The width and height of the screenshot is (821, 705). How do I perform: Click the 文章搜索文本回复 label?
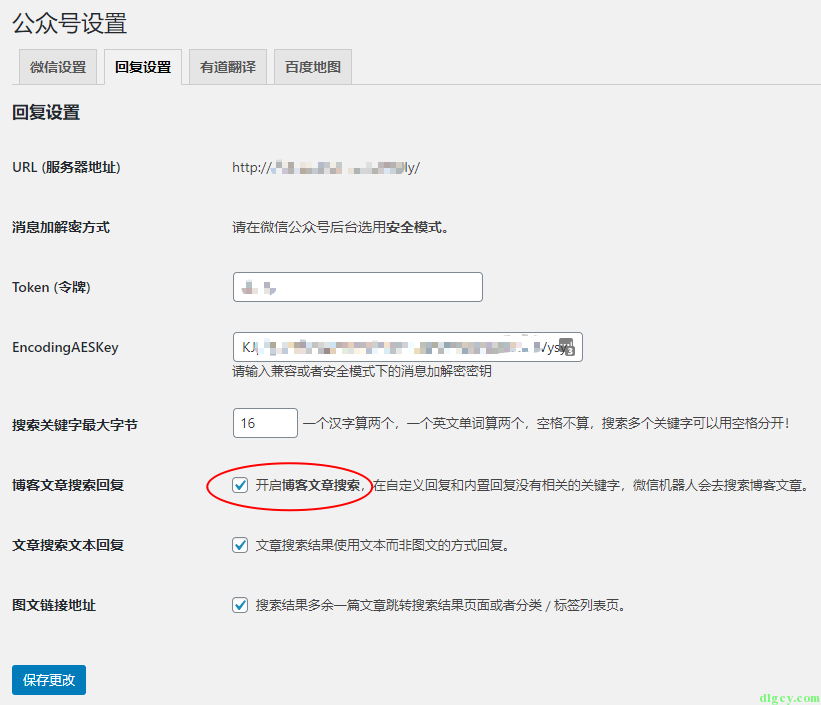coord(68,545)
